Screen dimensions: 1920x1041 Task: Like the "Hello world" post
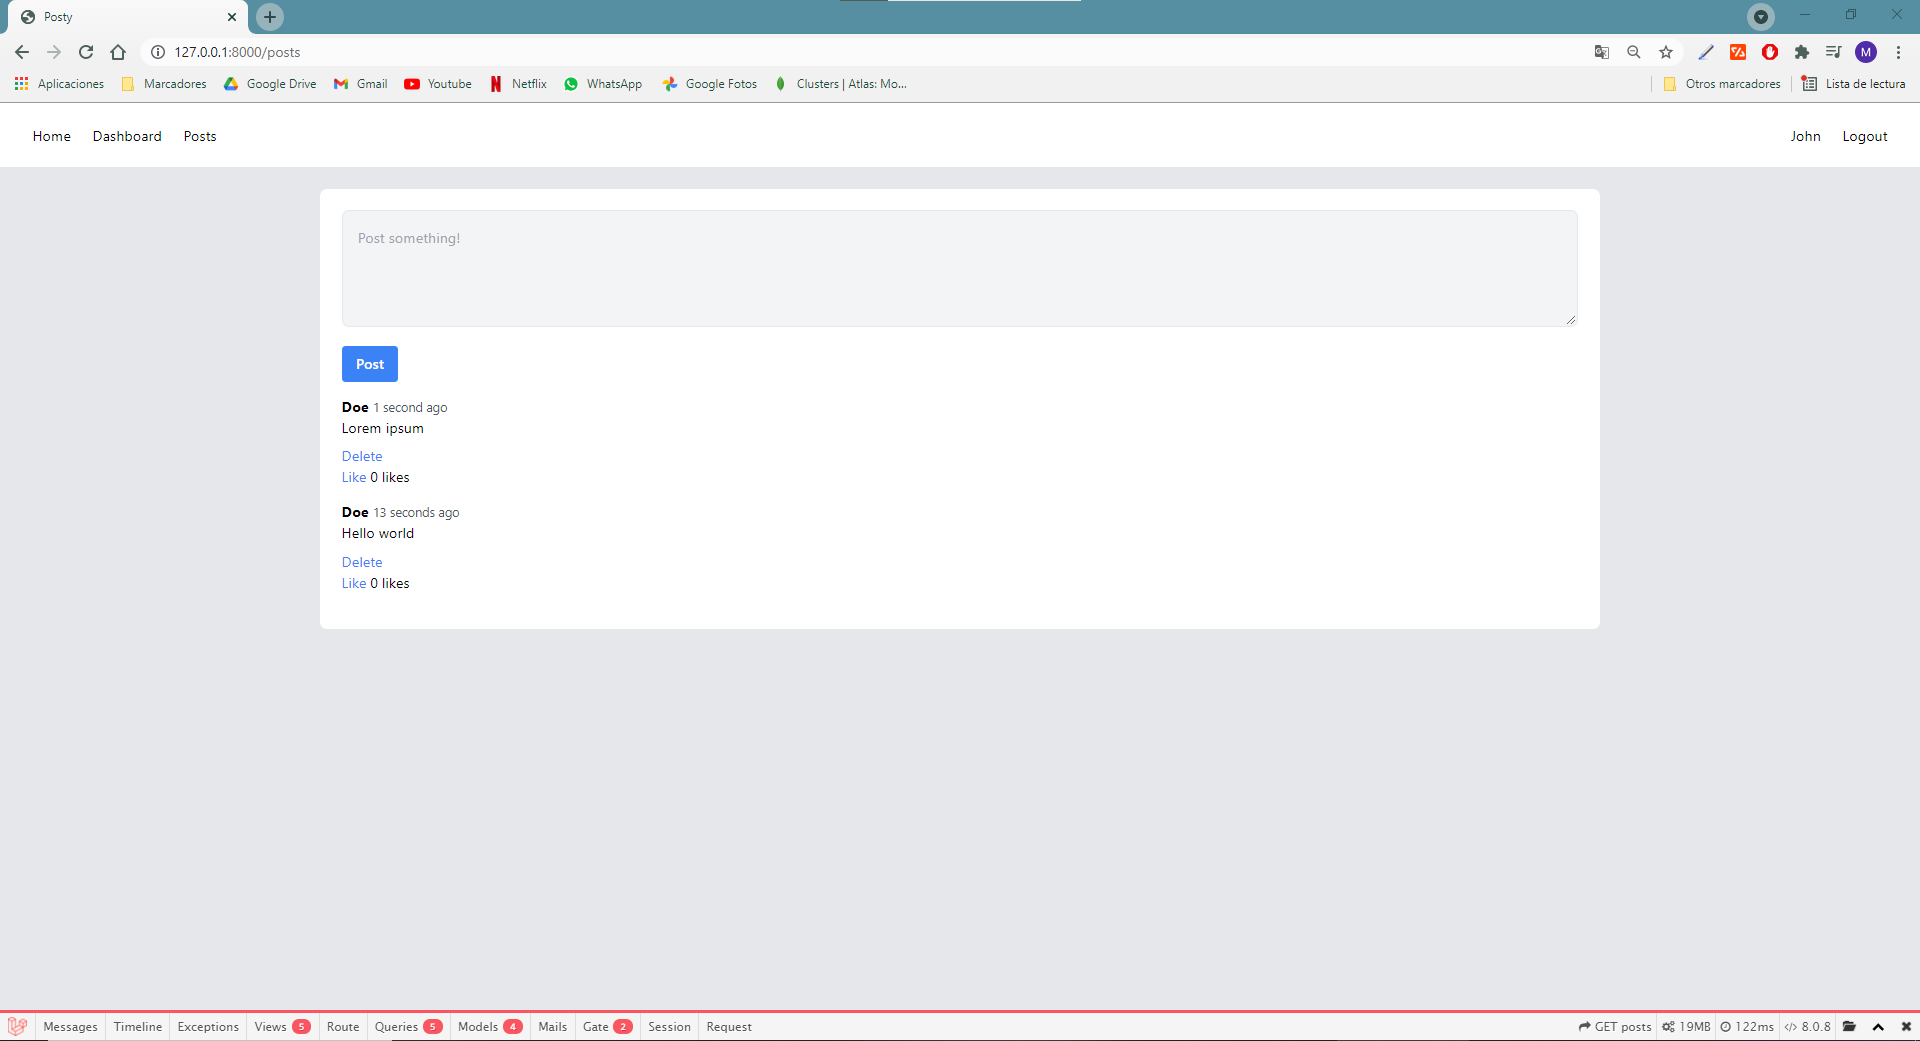click(x=354, y=583)
